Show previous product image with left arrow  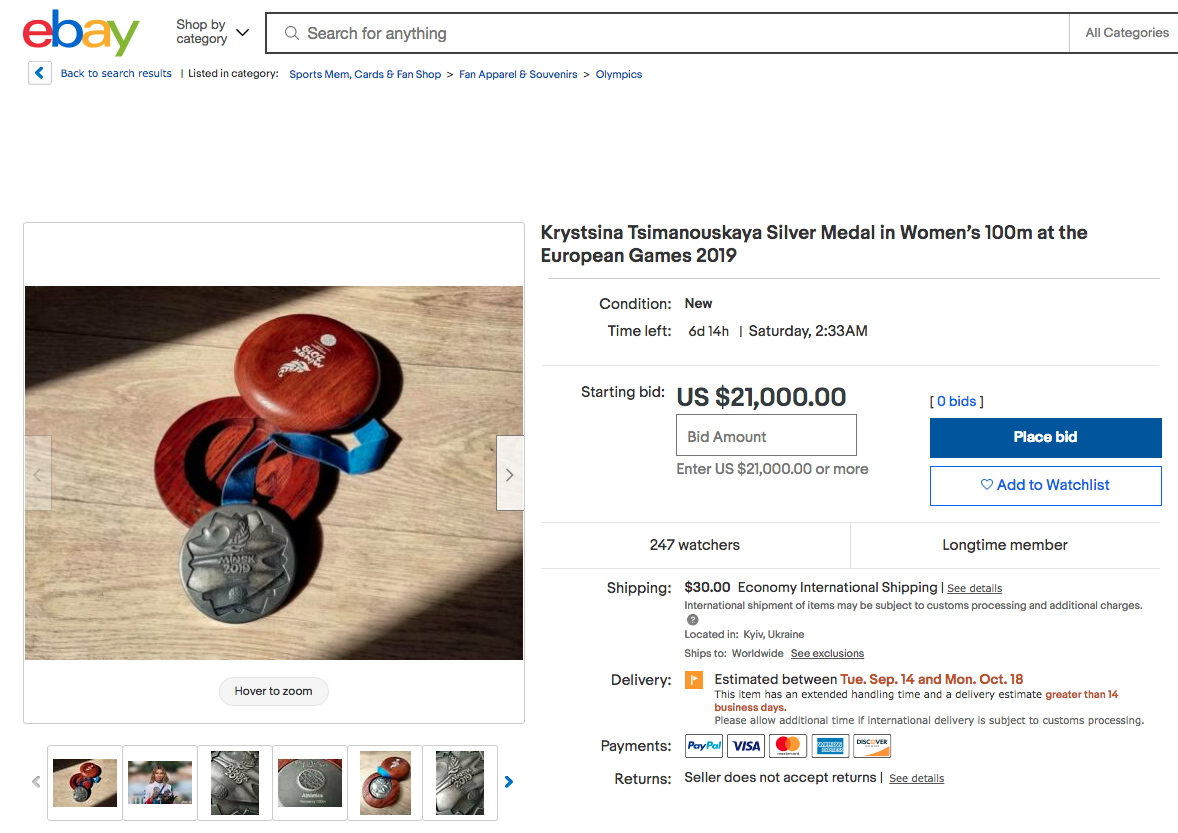38,474
